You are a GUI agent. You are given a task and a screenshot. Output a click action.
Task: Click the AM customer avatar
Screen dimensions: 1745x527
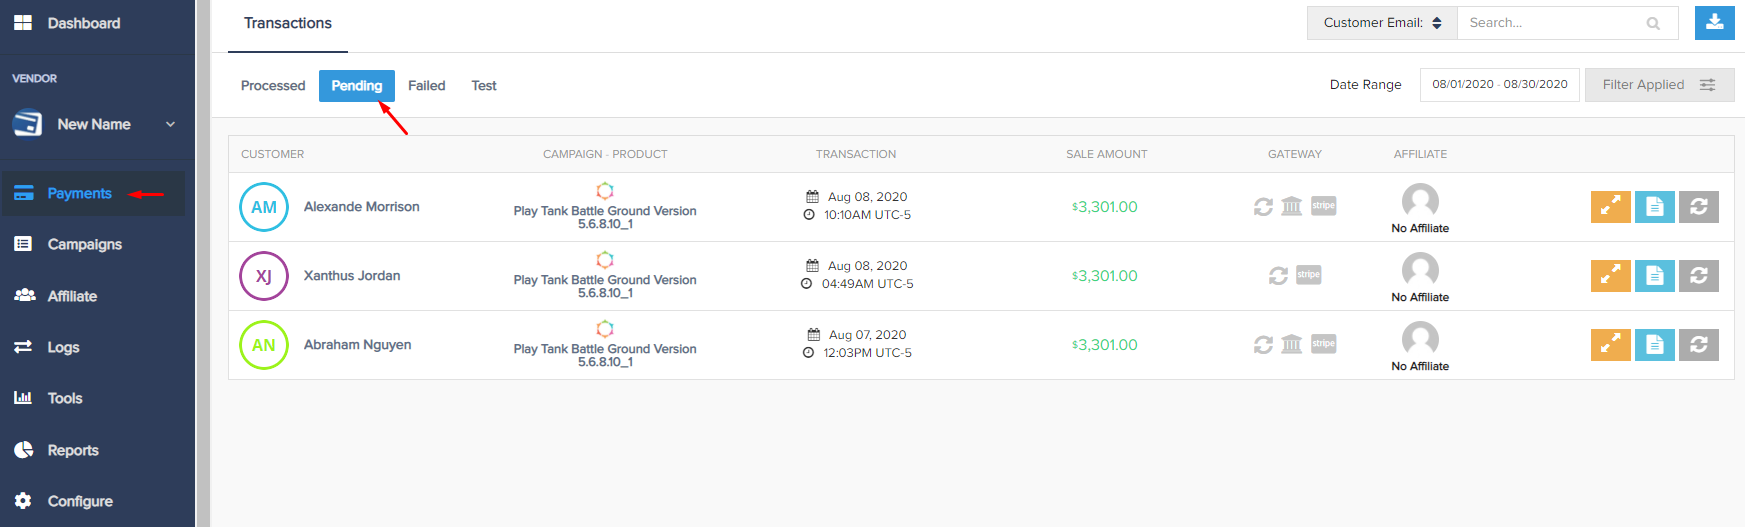click(264, 207)
